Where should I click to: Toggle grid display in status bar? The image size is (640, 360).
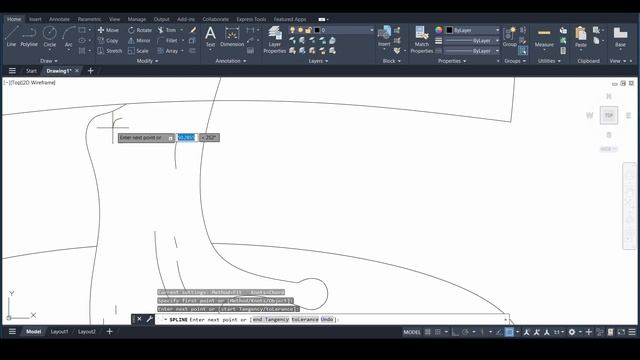tap(427, 332)
